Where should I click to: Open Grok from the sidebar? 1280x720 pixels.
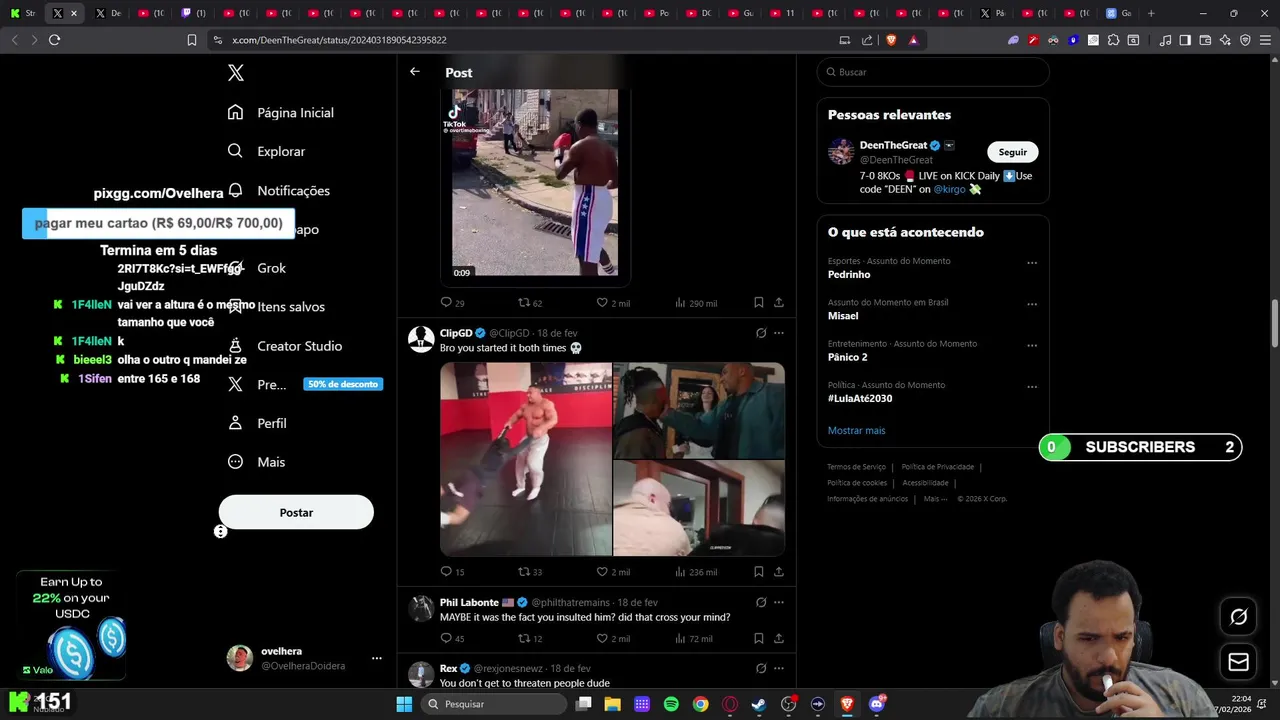[257, 268]
